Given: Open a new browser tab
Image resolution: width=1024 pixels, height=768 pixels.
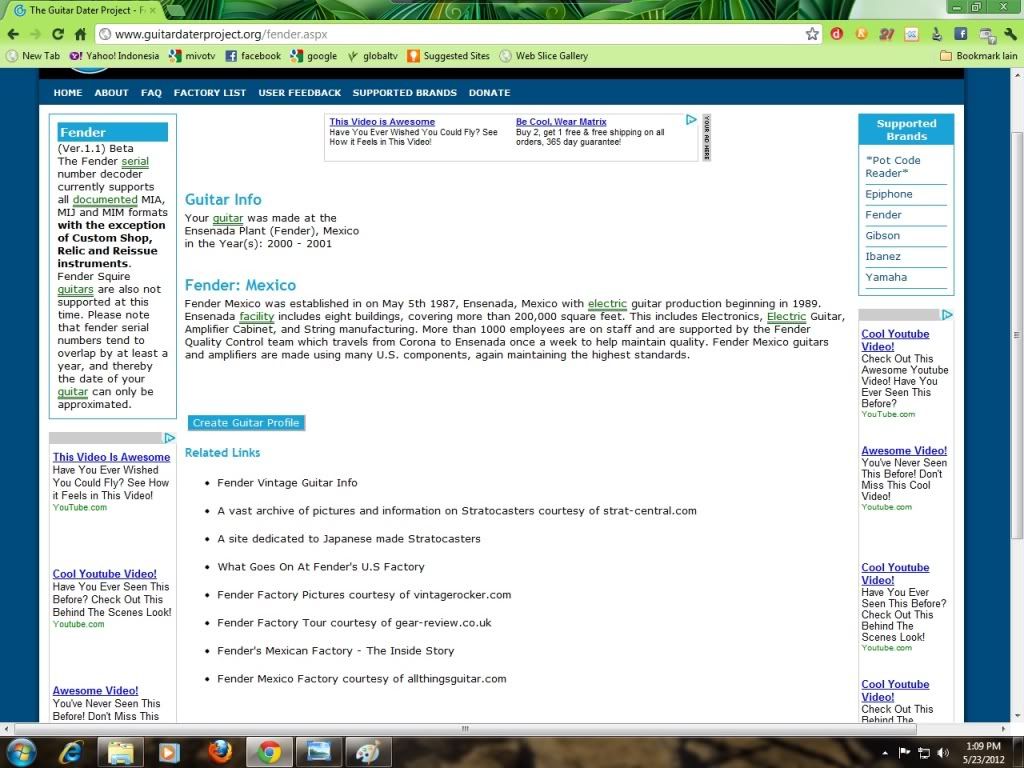Looking at the screenshot, I should tap(174, 10).
